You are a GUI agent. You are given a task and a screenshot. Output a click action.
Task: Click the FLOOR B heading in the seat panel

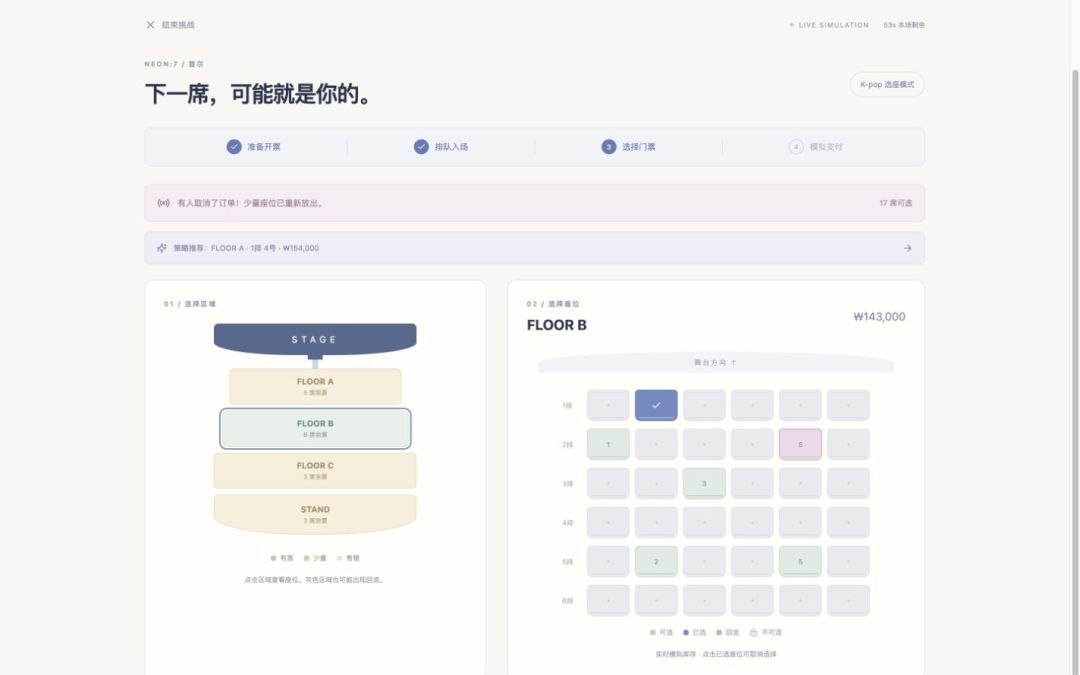[x=557, y=325]
